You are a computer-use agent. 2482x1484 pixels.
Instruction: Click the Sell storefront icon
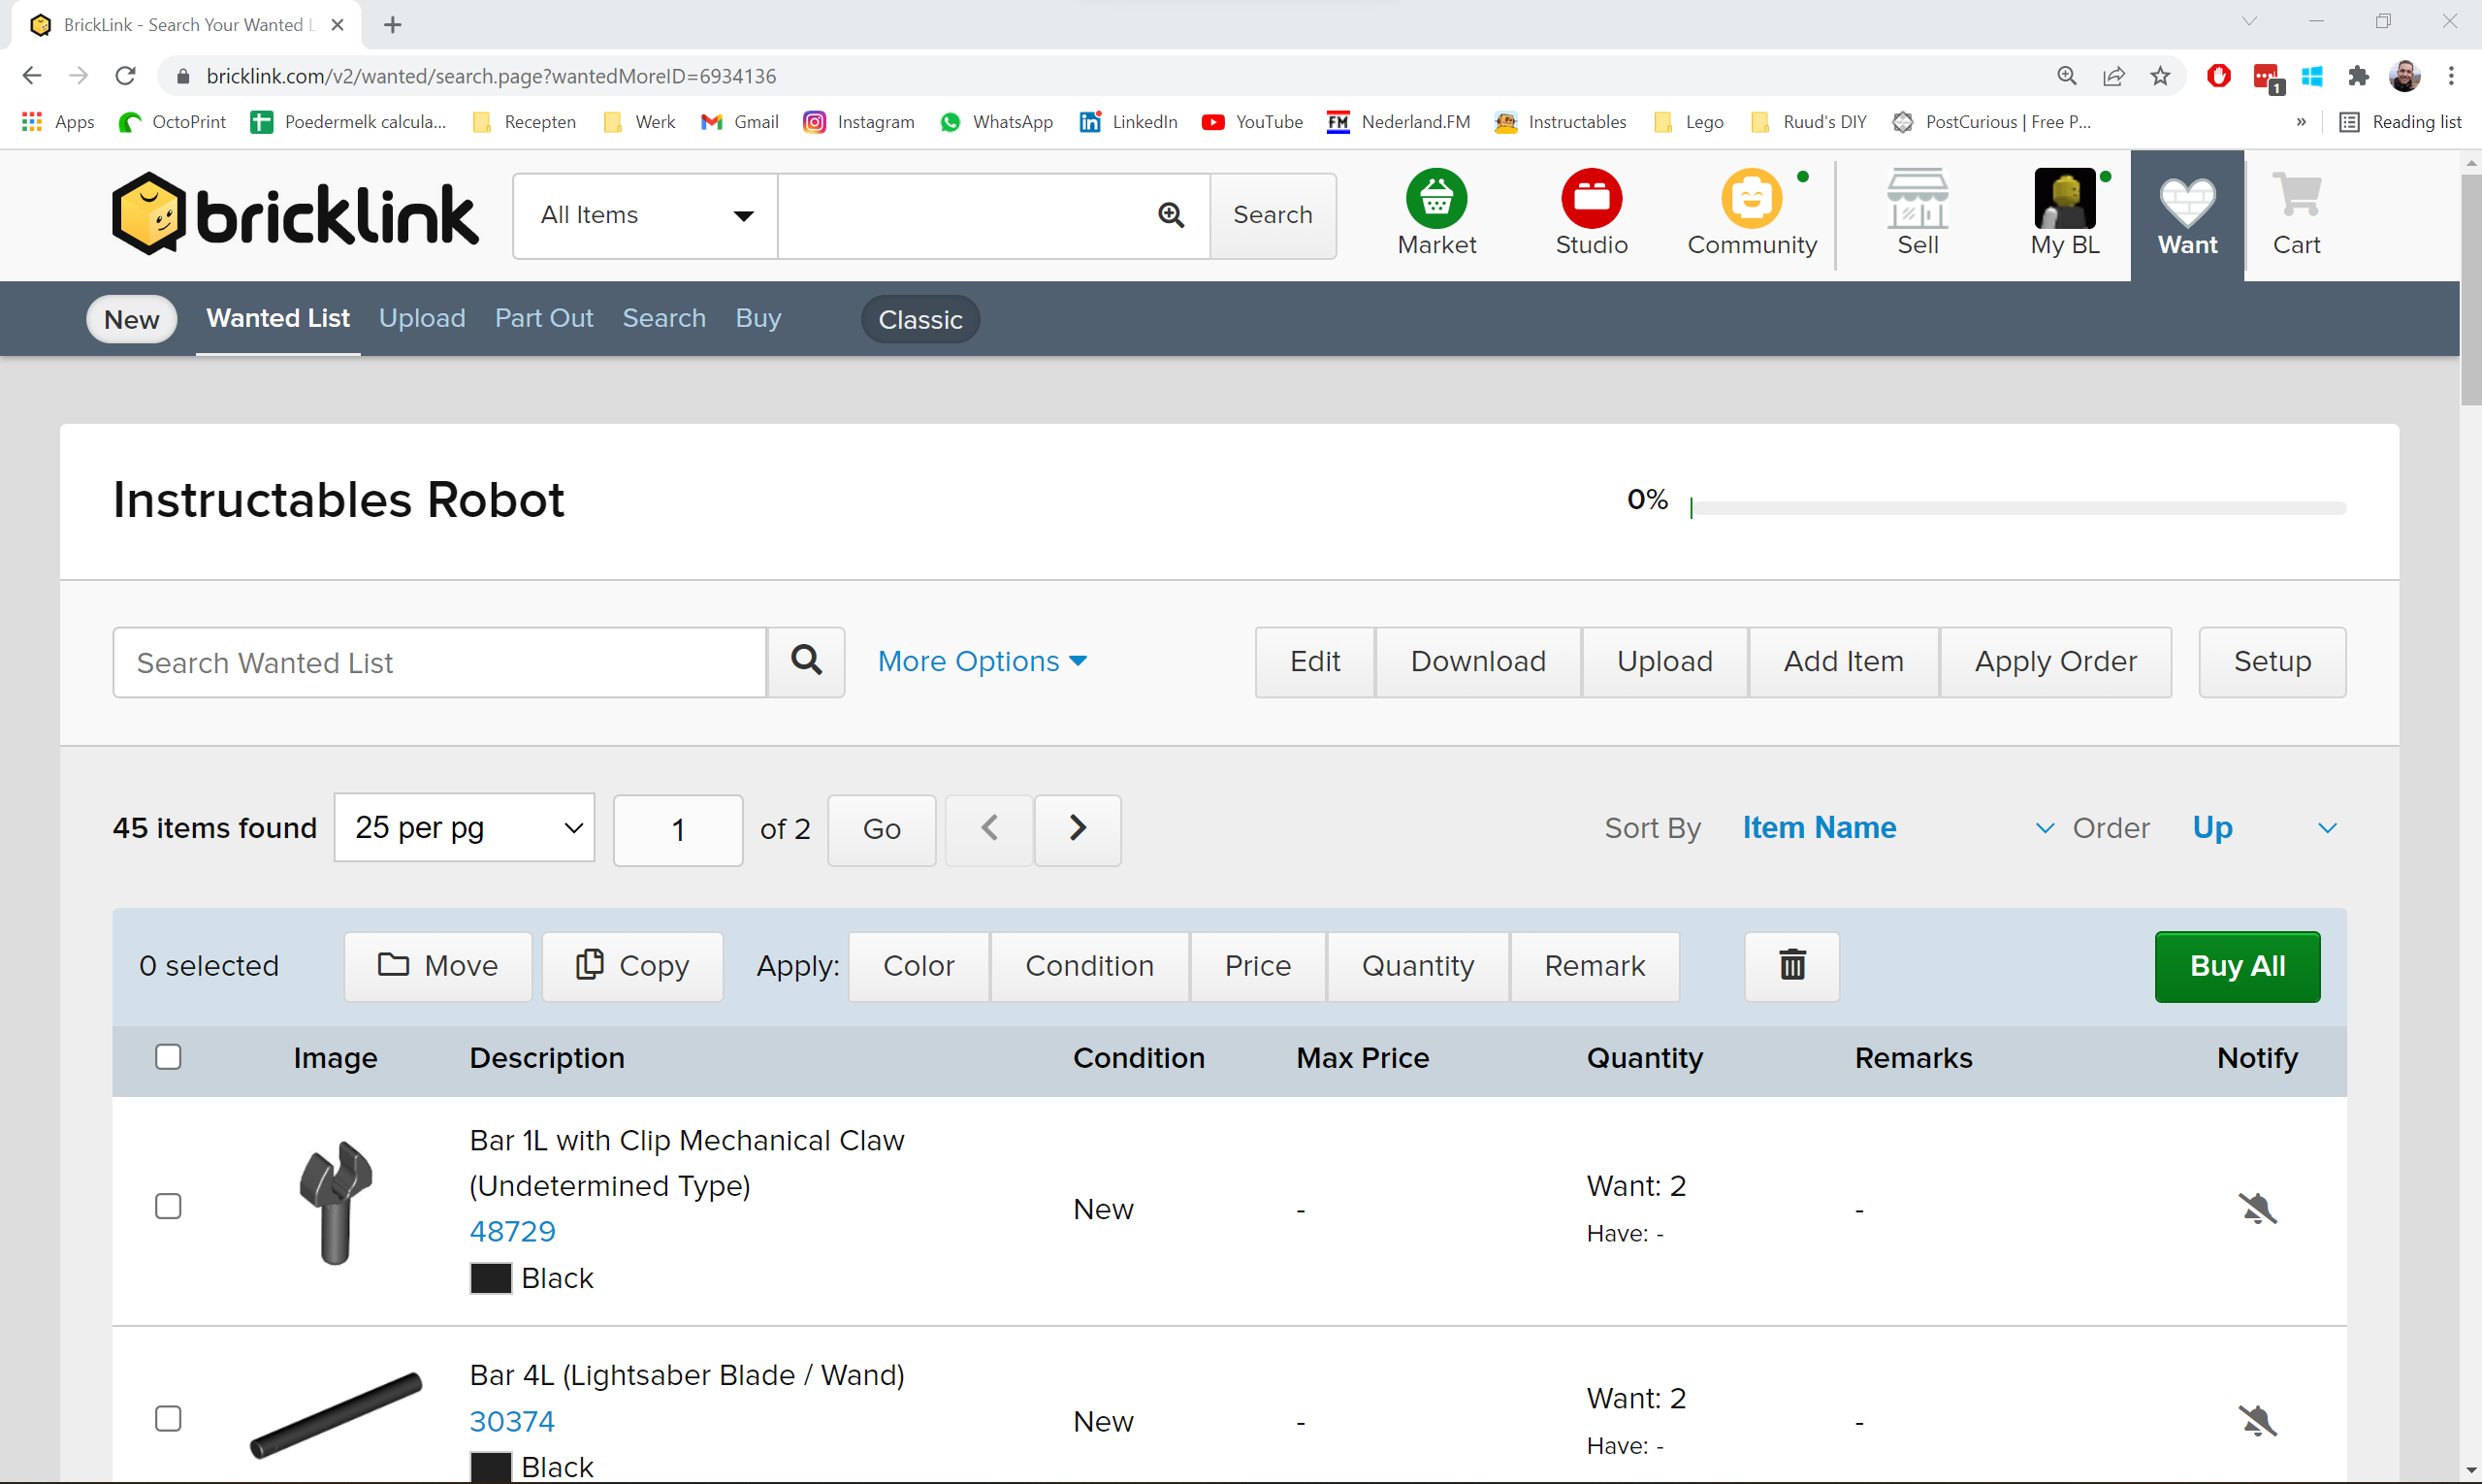(x=1917, y=199)
